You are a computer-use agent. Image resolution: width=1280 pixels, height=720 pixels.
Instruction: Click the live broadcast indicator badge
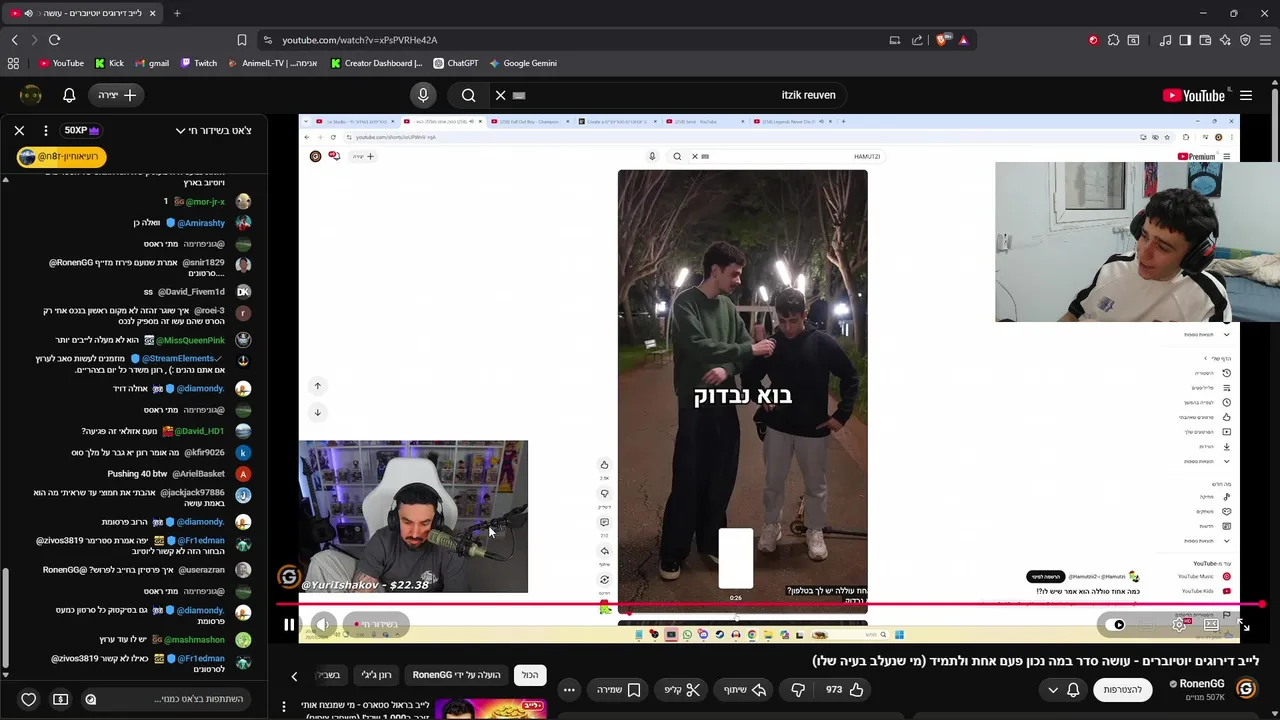point(377,625)
